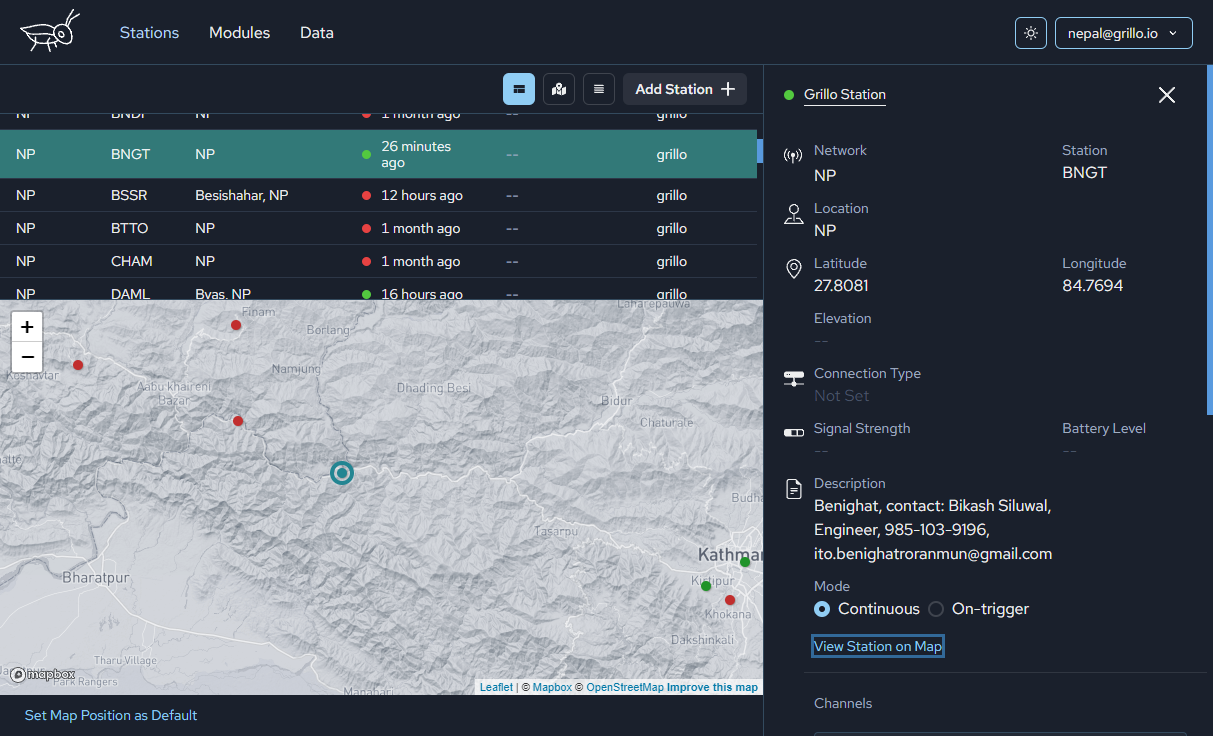This screenshot has width=1213, height=736.
Task: Click View Station on Map button
Action: tap(878, 646)
